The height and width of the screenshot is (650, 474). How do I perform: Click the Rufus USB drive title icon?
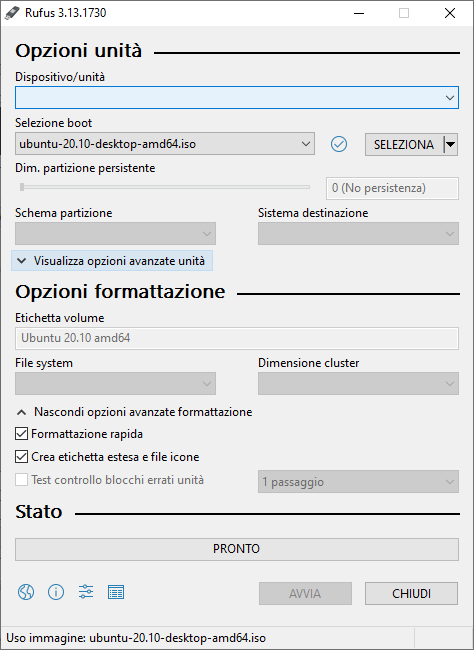pos(12,13)
